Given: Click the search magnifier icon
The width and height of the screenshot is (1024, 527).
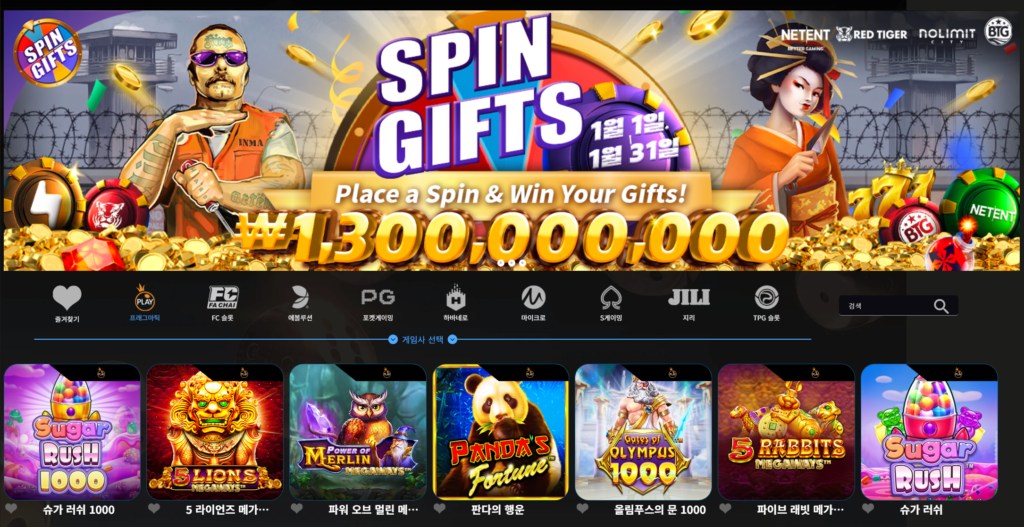Looking at the screenshot, I should pyautogui.click(x=940, y=306).
